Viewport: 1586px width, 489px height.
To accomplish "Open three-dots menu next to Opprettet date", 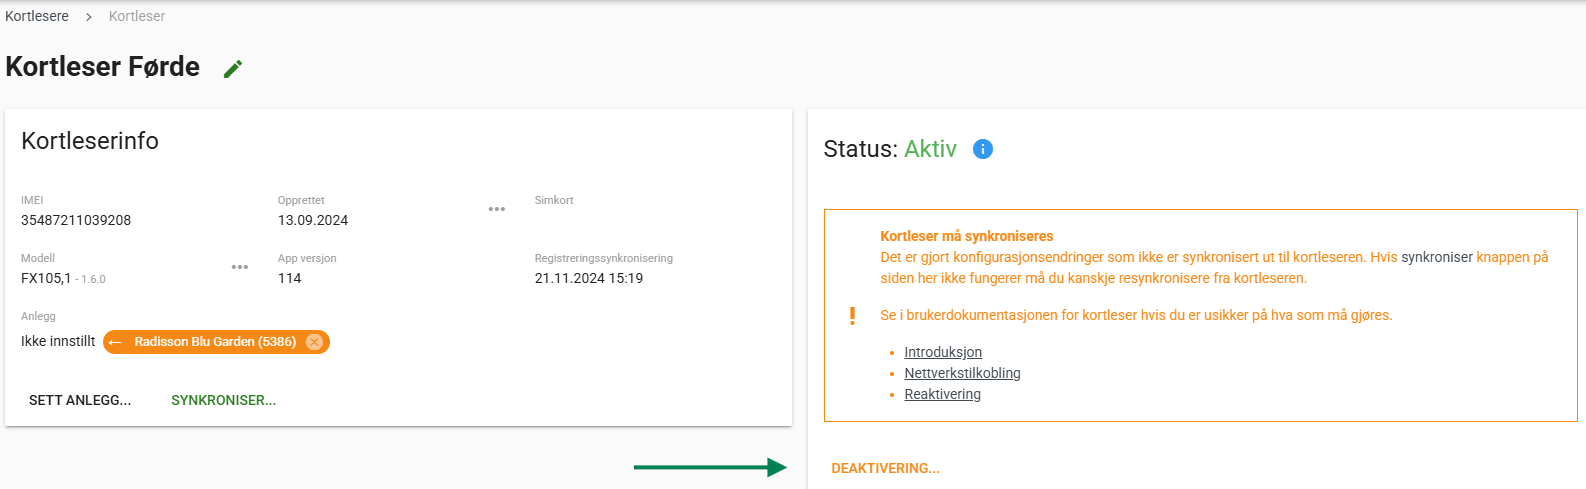I will (497, 209).
